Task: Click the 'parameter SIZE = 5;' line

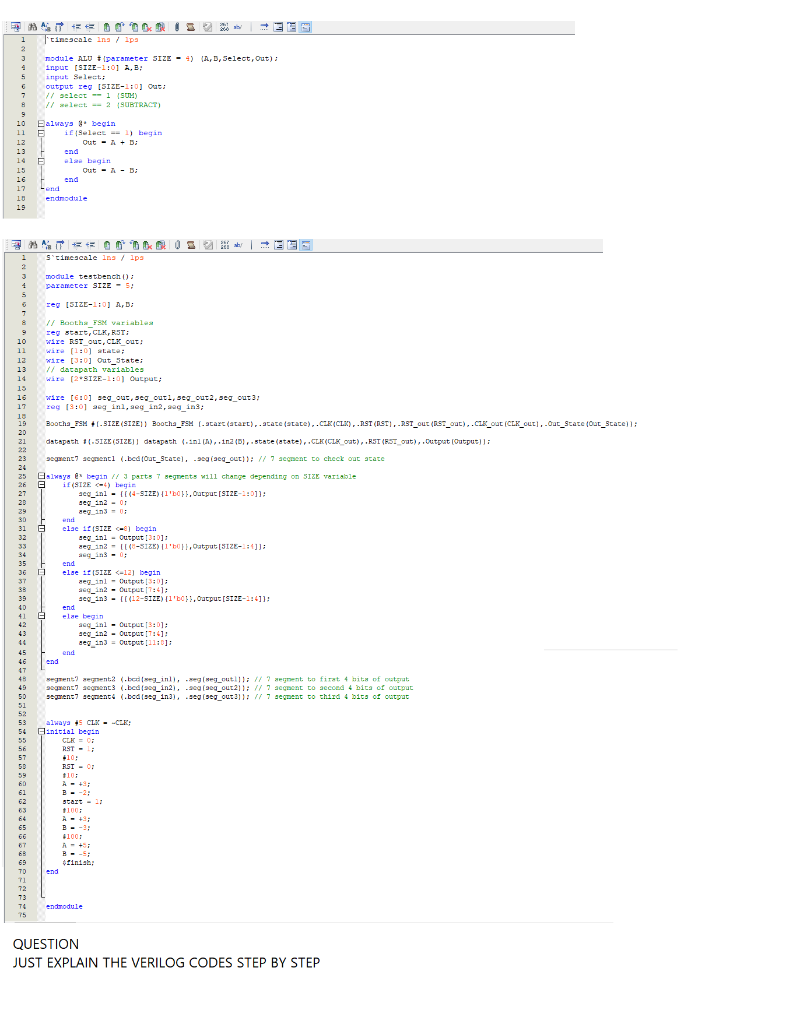Action: 89,285
